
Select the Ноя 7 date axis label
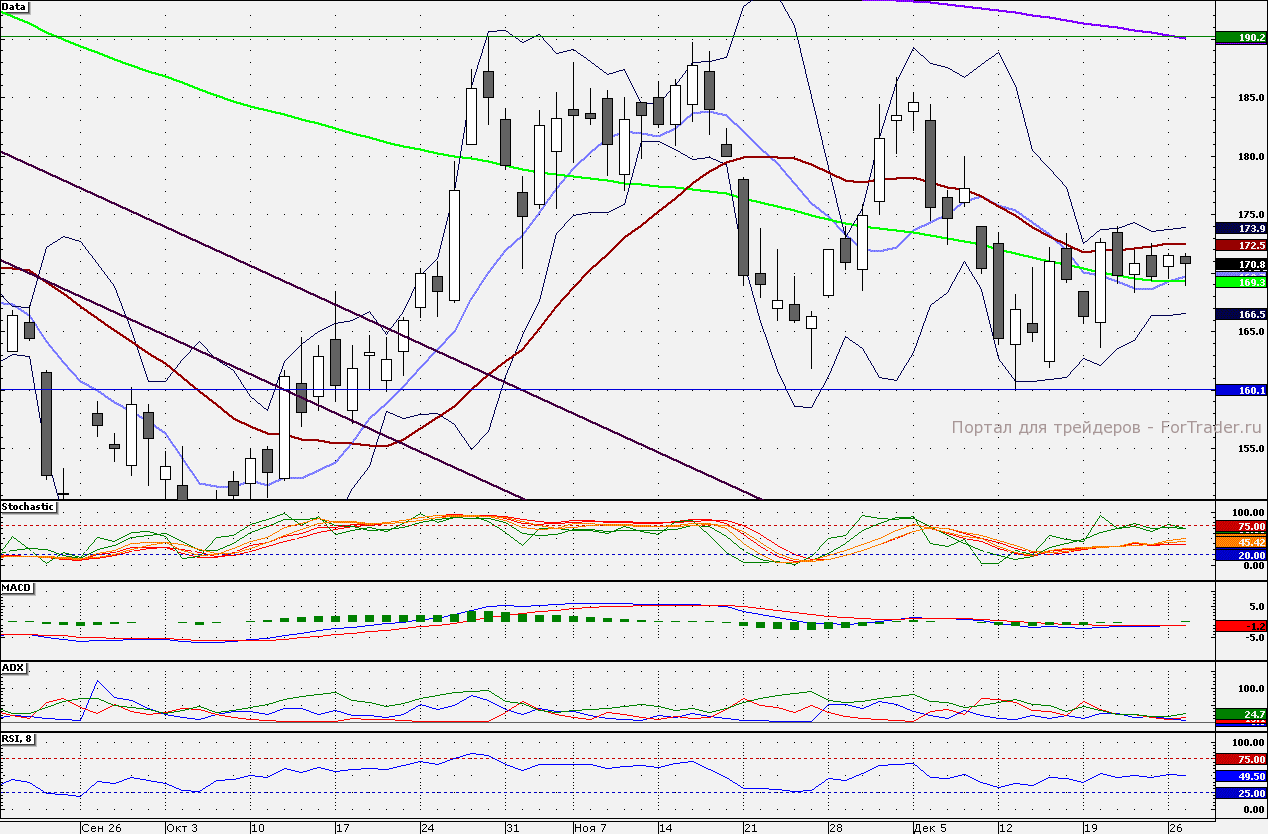(x=591, y=828)
